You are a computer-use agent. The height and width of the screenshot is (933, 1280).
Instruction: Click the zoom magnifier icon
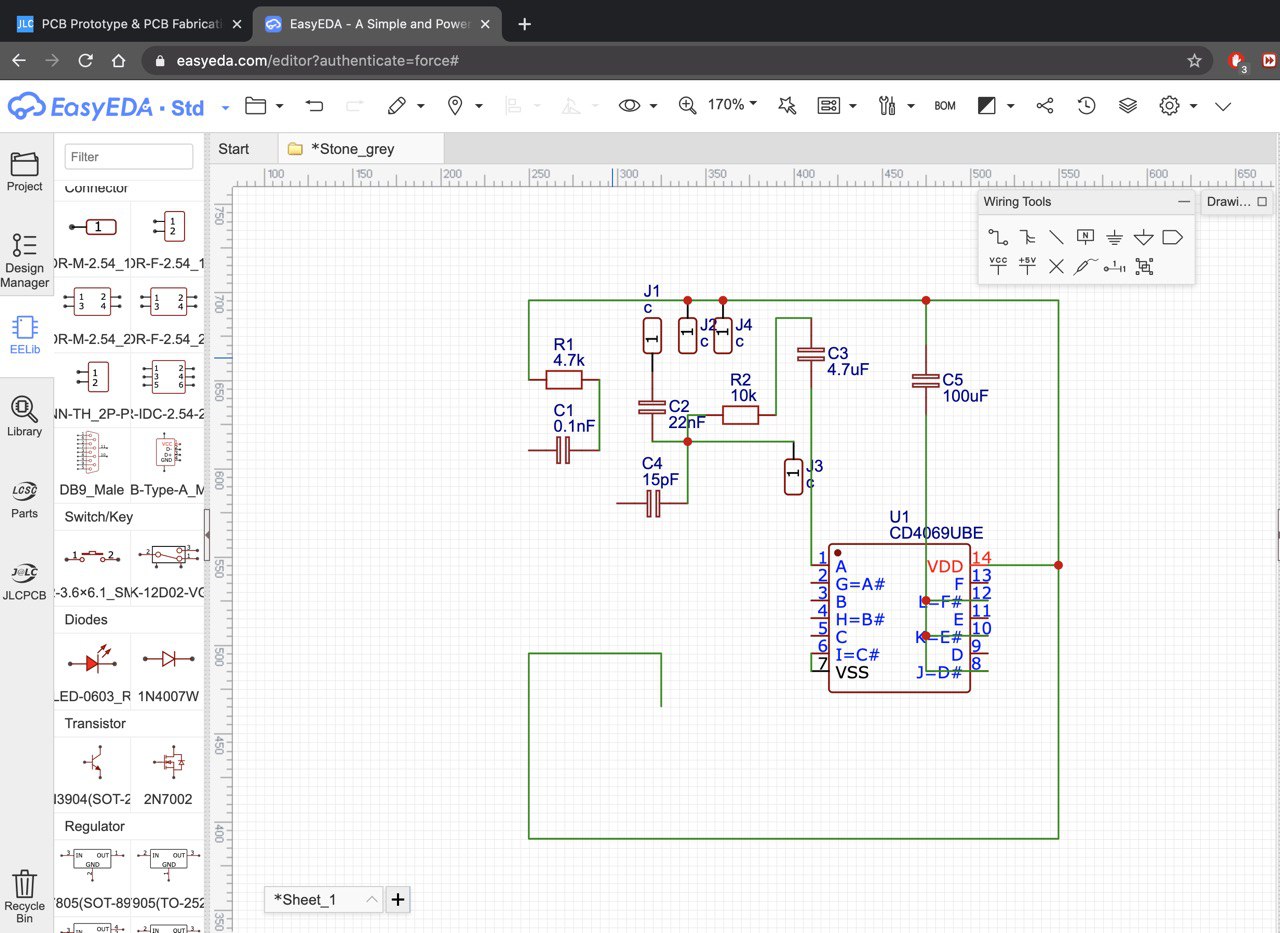tap(688, 106)
